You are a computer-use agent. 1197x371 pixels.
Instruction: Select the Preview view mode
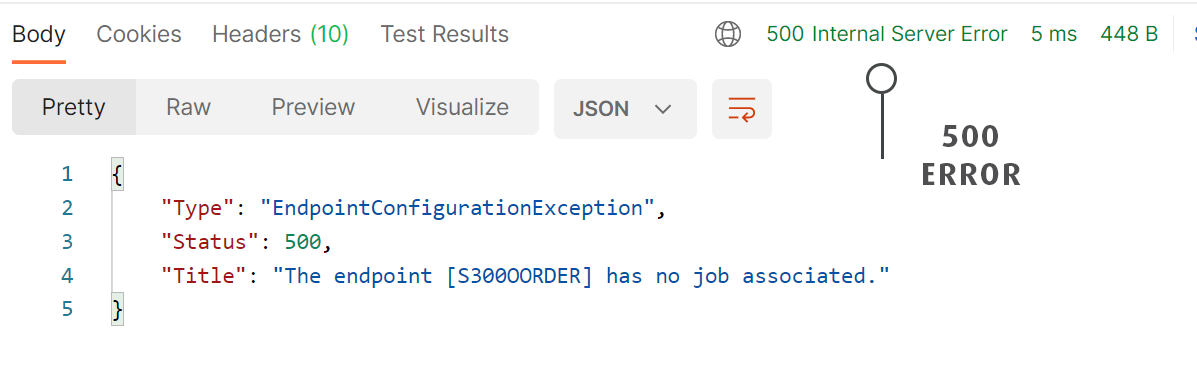[313, 107]
